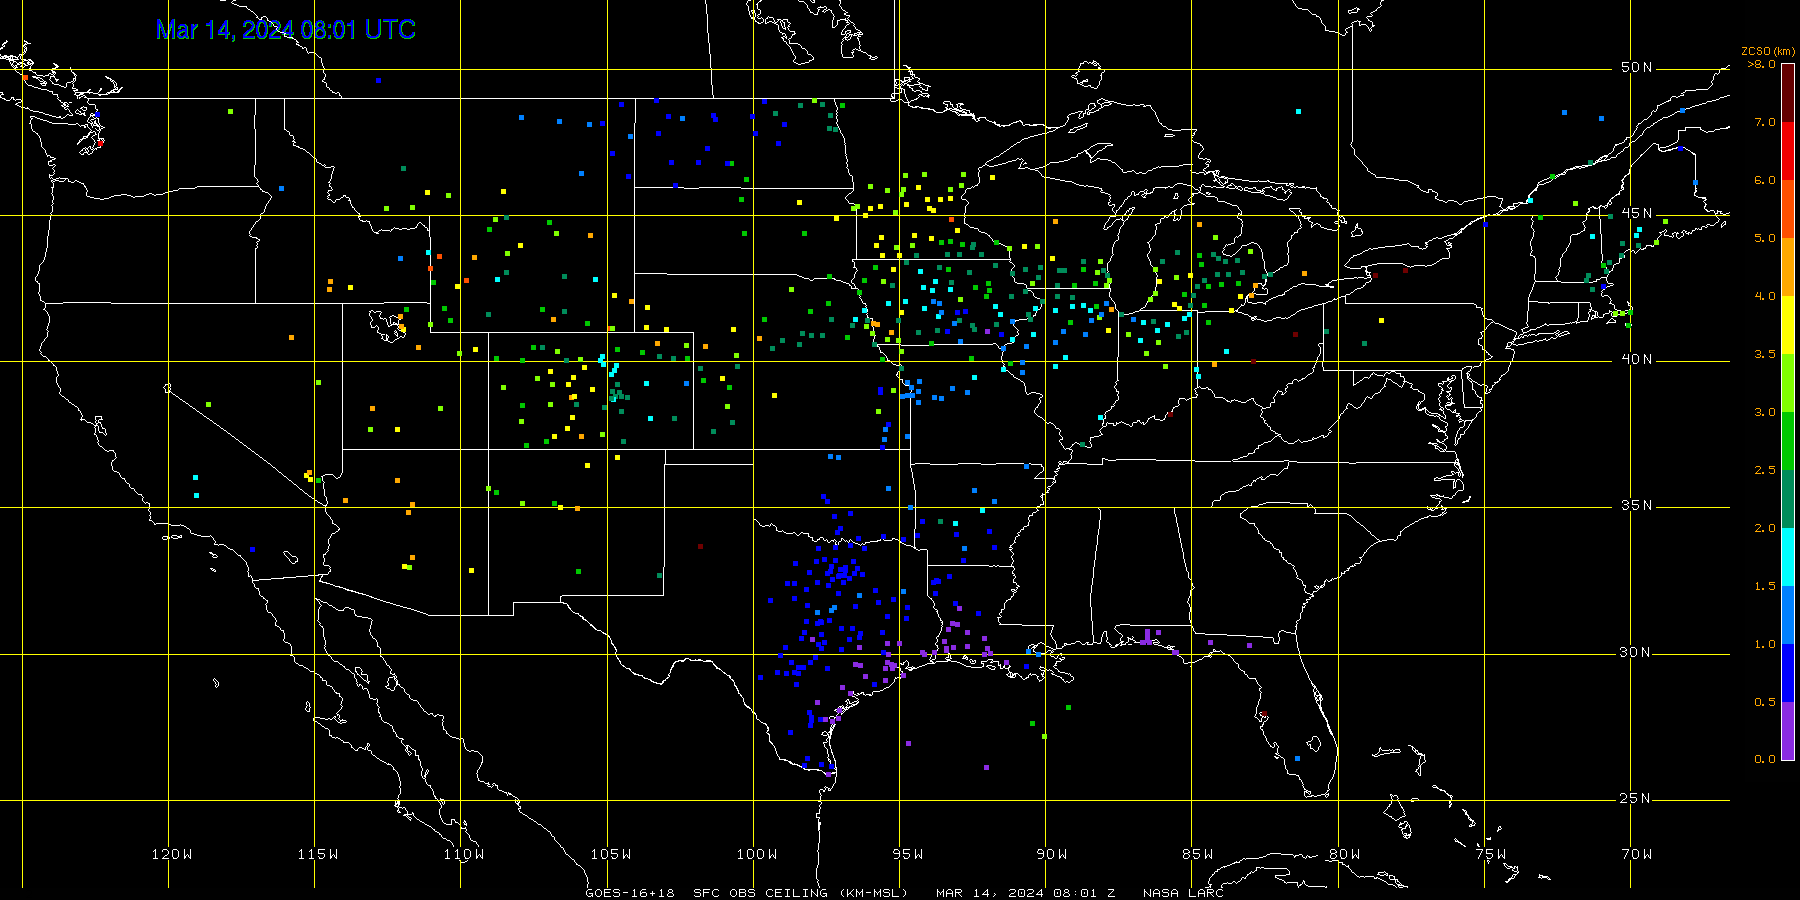Click the '105 W' longitude label
The height and width of the screenshot is (900, 1800).
pos(610,854)
